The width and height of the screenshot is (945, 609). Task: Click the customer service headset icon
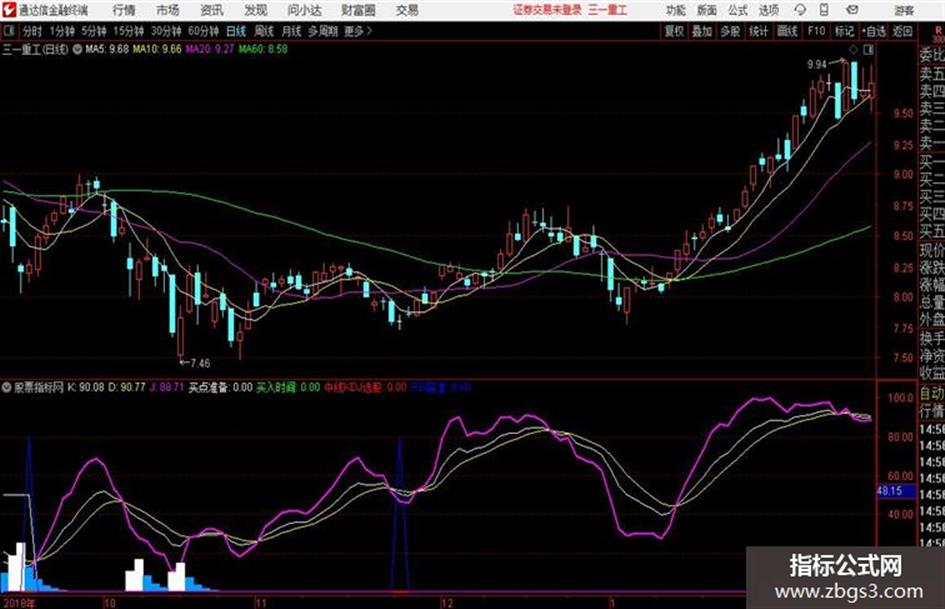point(800,10)
